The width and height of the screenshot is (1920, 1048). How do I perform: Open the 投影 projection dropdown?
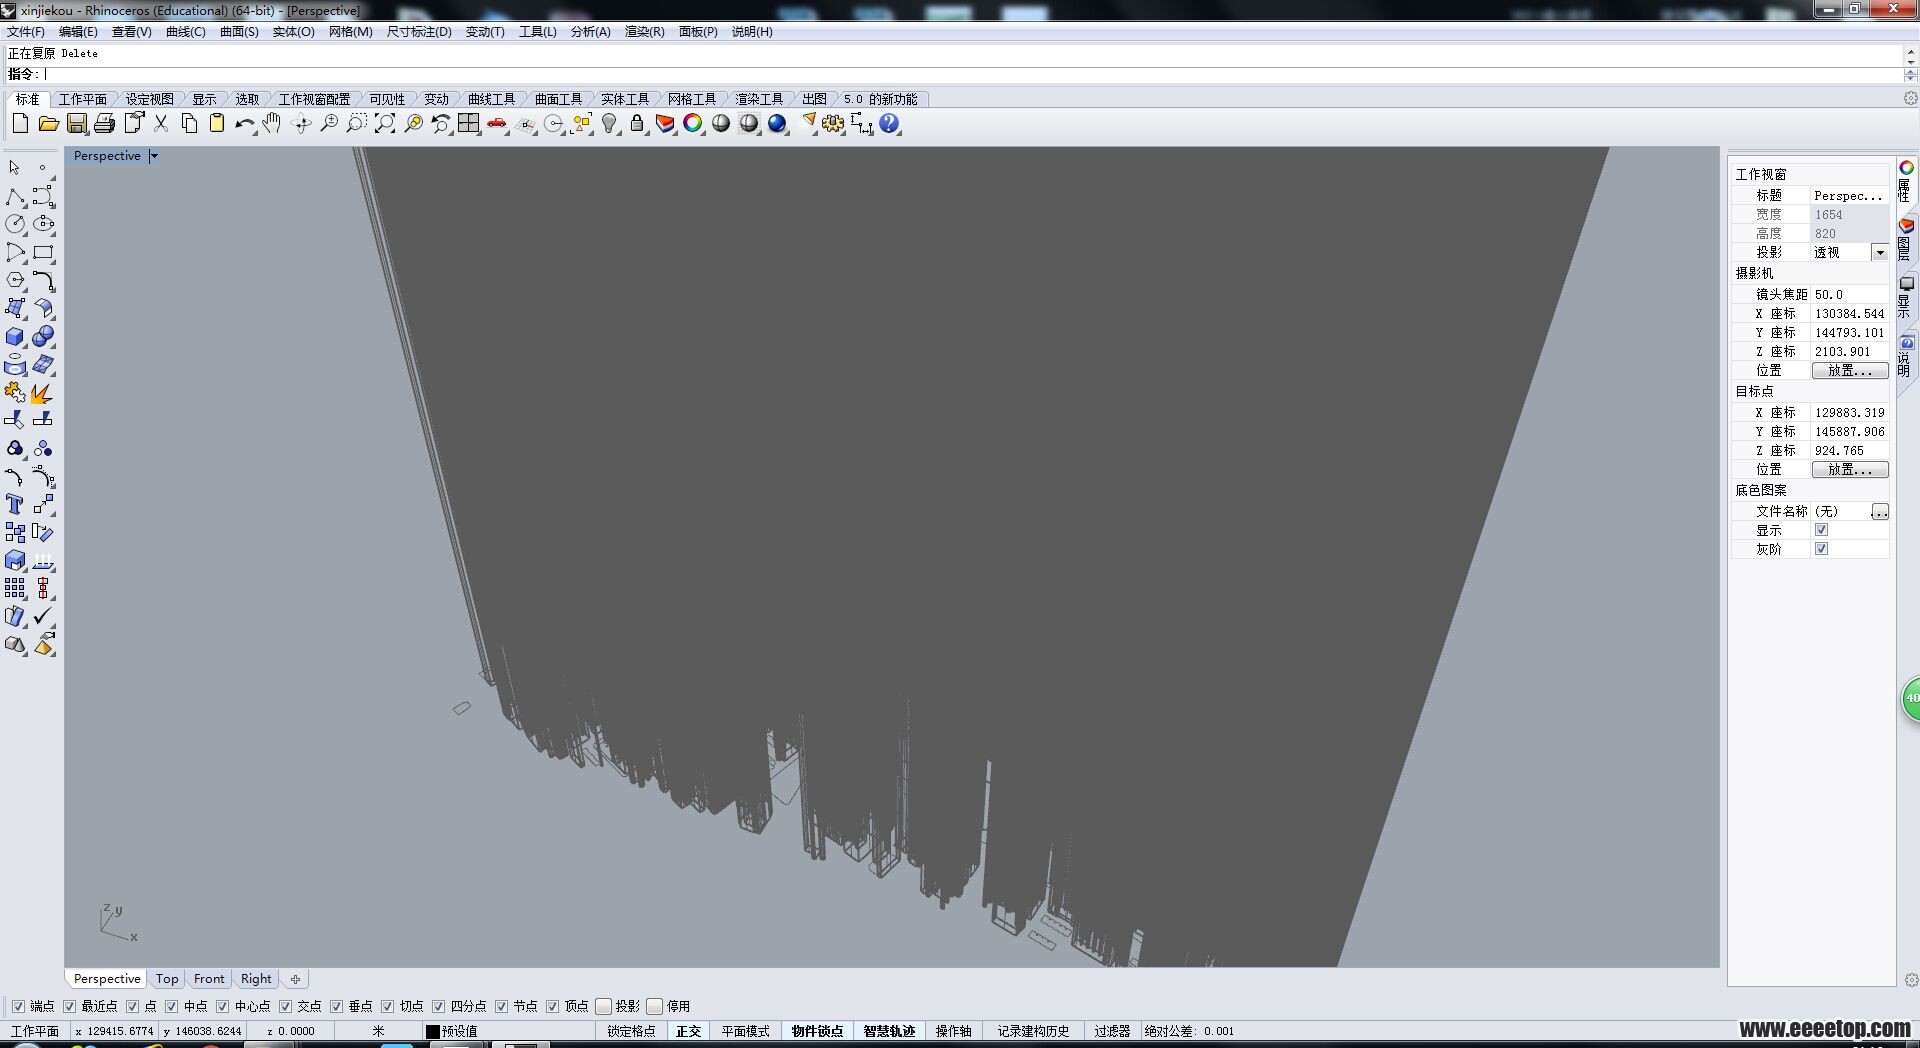(1880, 252)
